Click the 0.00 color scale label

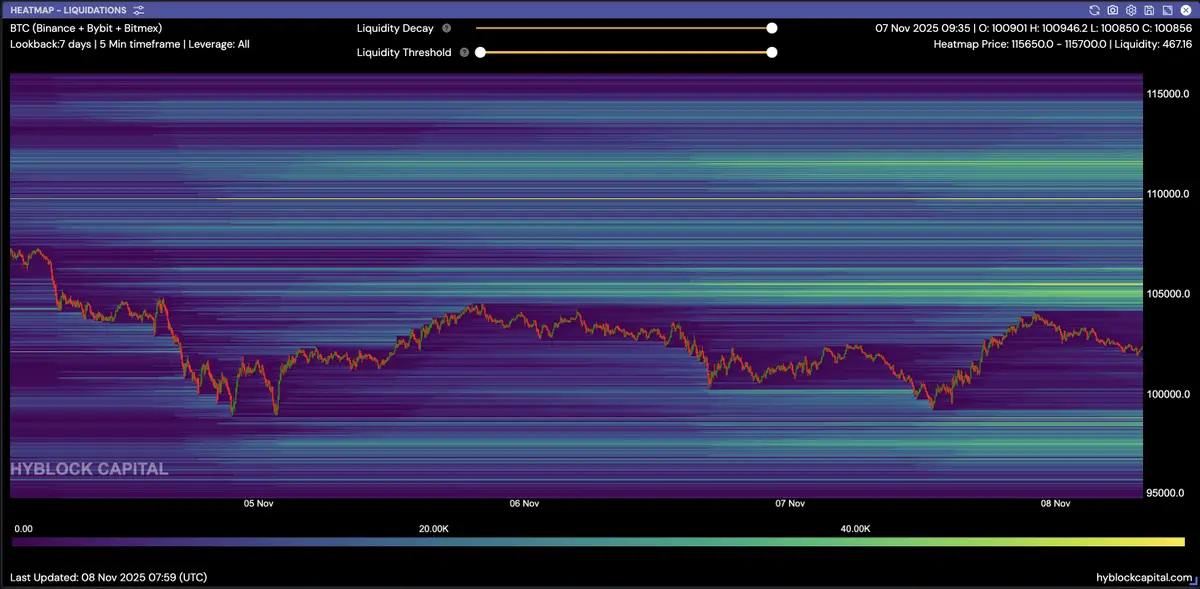(24, 528)
